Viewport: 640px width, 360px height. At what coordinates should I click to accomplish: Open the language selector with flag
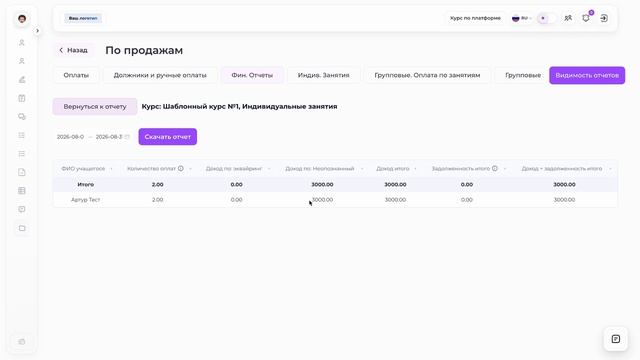521,18
